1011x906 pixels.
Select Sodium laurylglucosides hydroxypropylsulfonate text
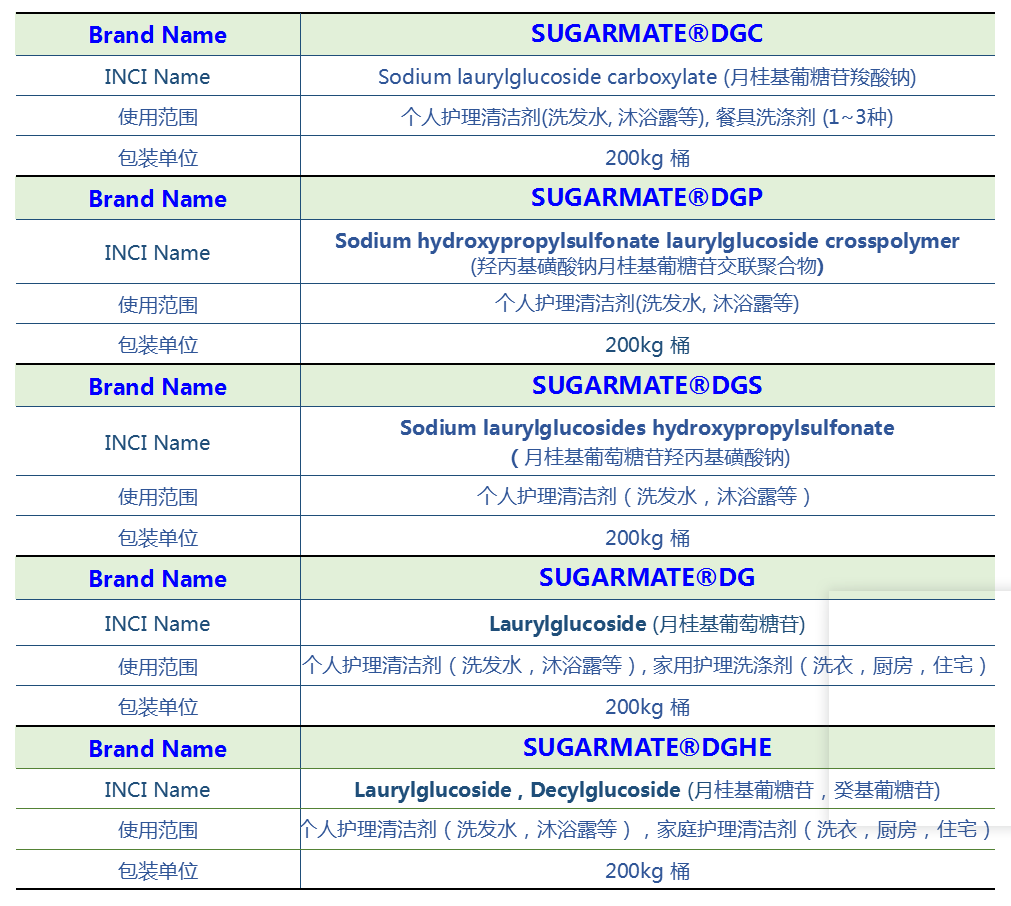point(647,428)
